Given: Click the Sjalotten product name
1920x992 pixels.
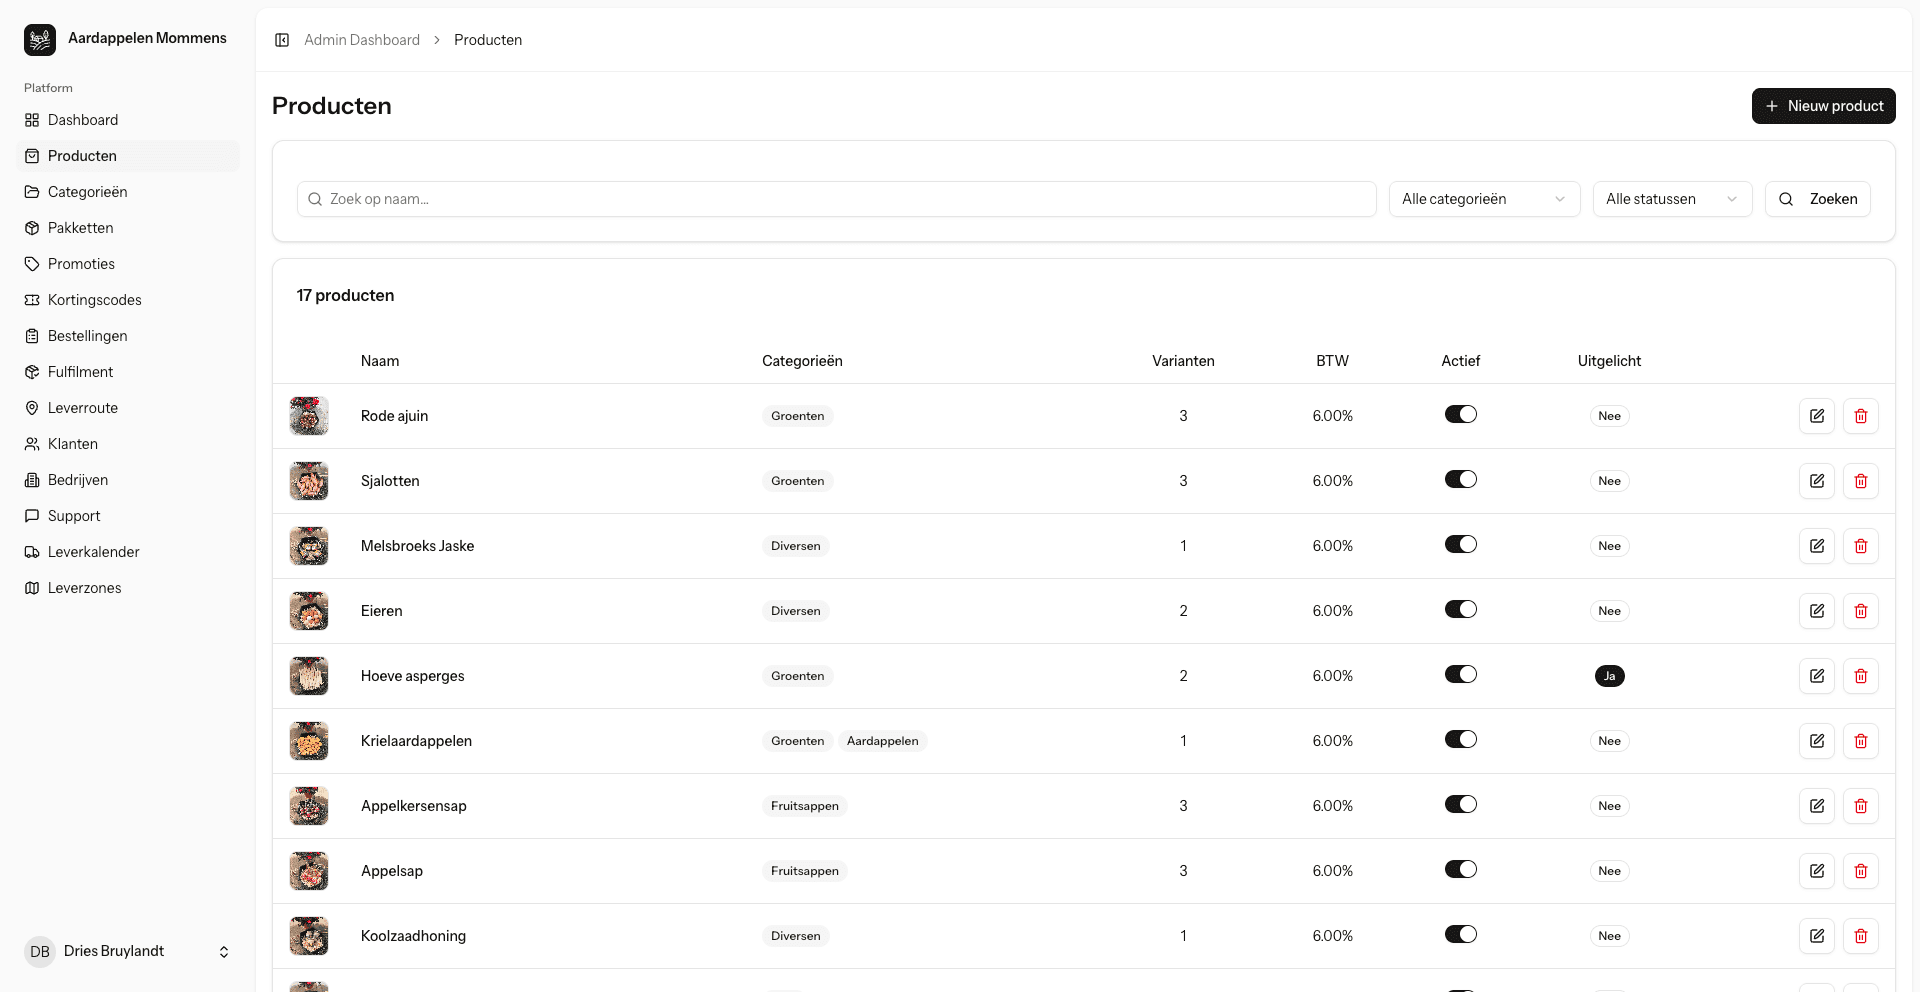Looking at the screenshot, I should pyautogui.click(x=390, y=481).
